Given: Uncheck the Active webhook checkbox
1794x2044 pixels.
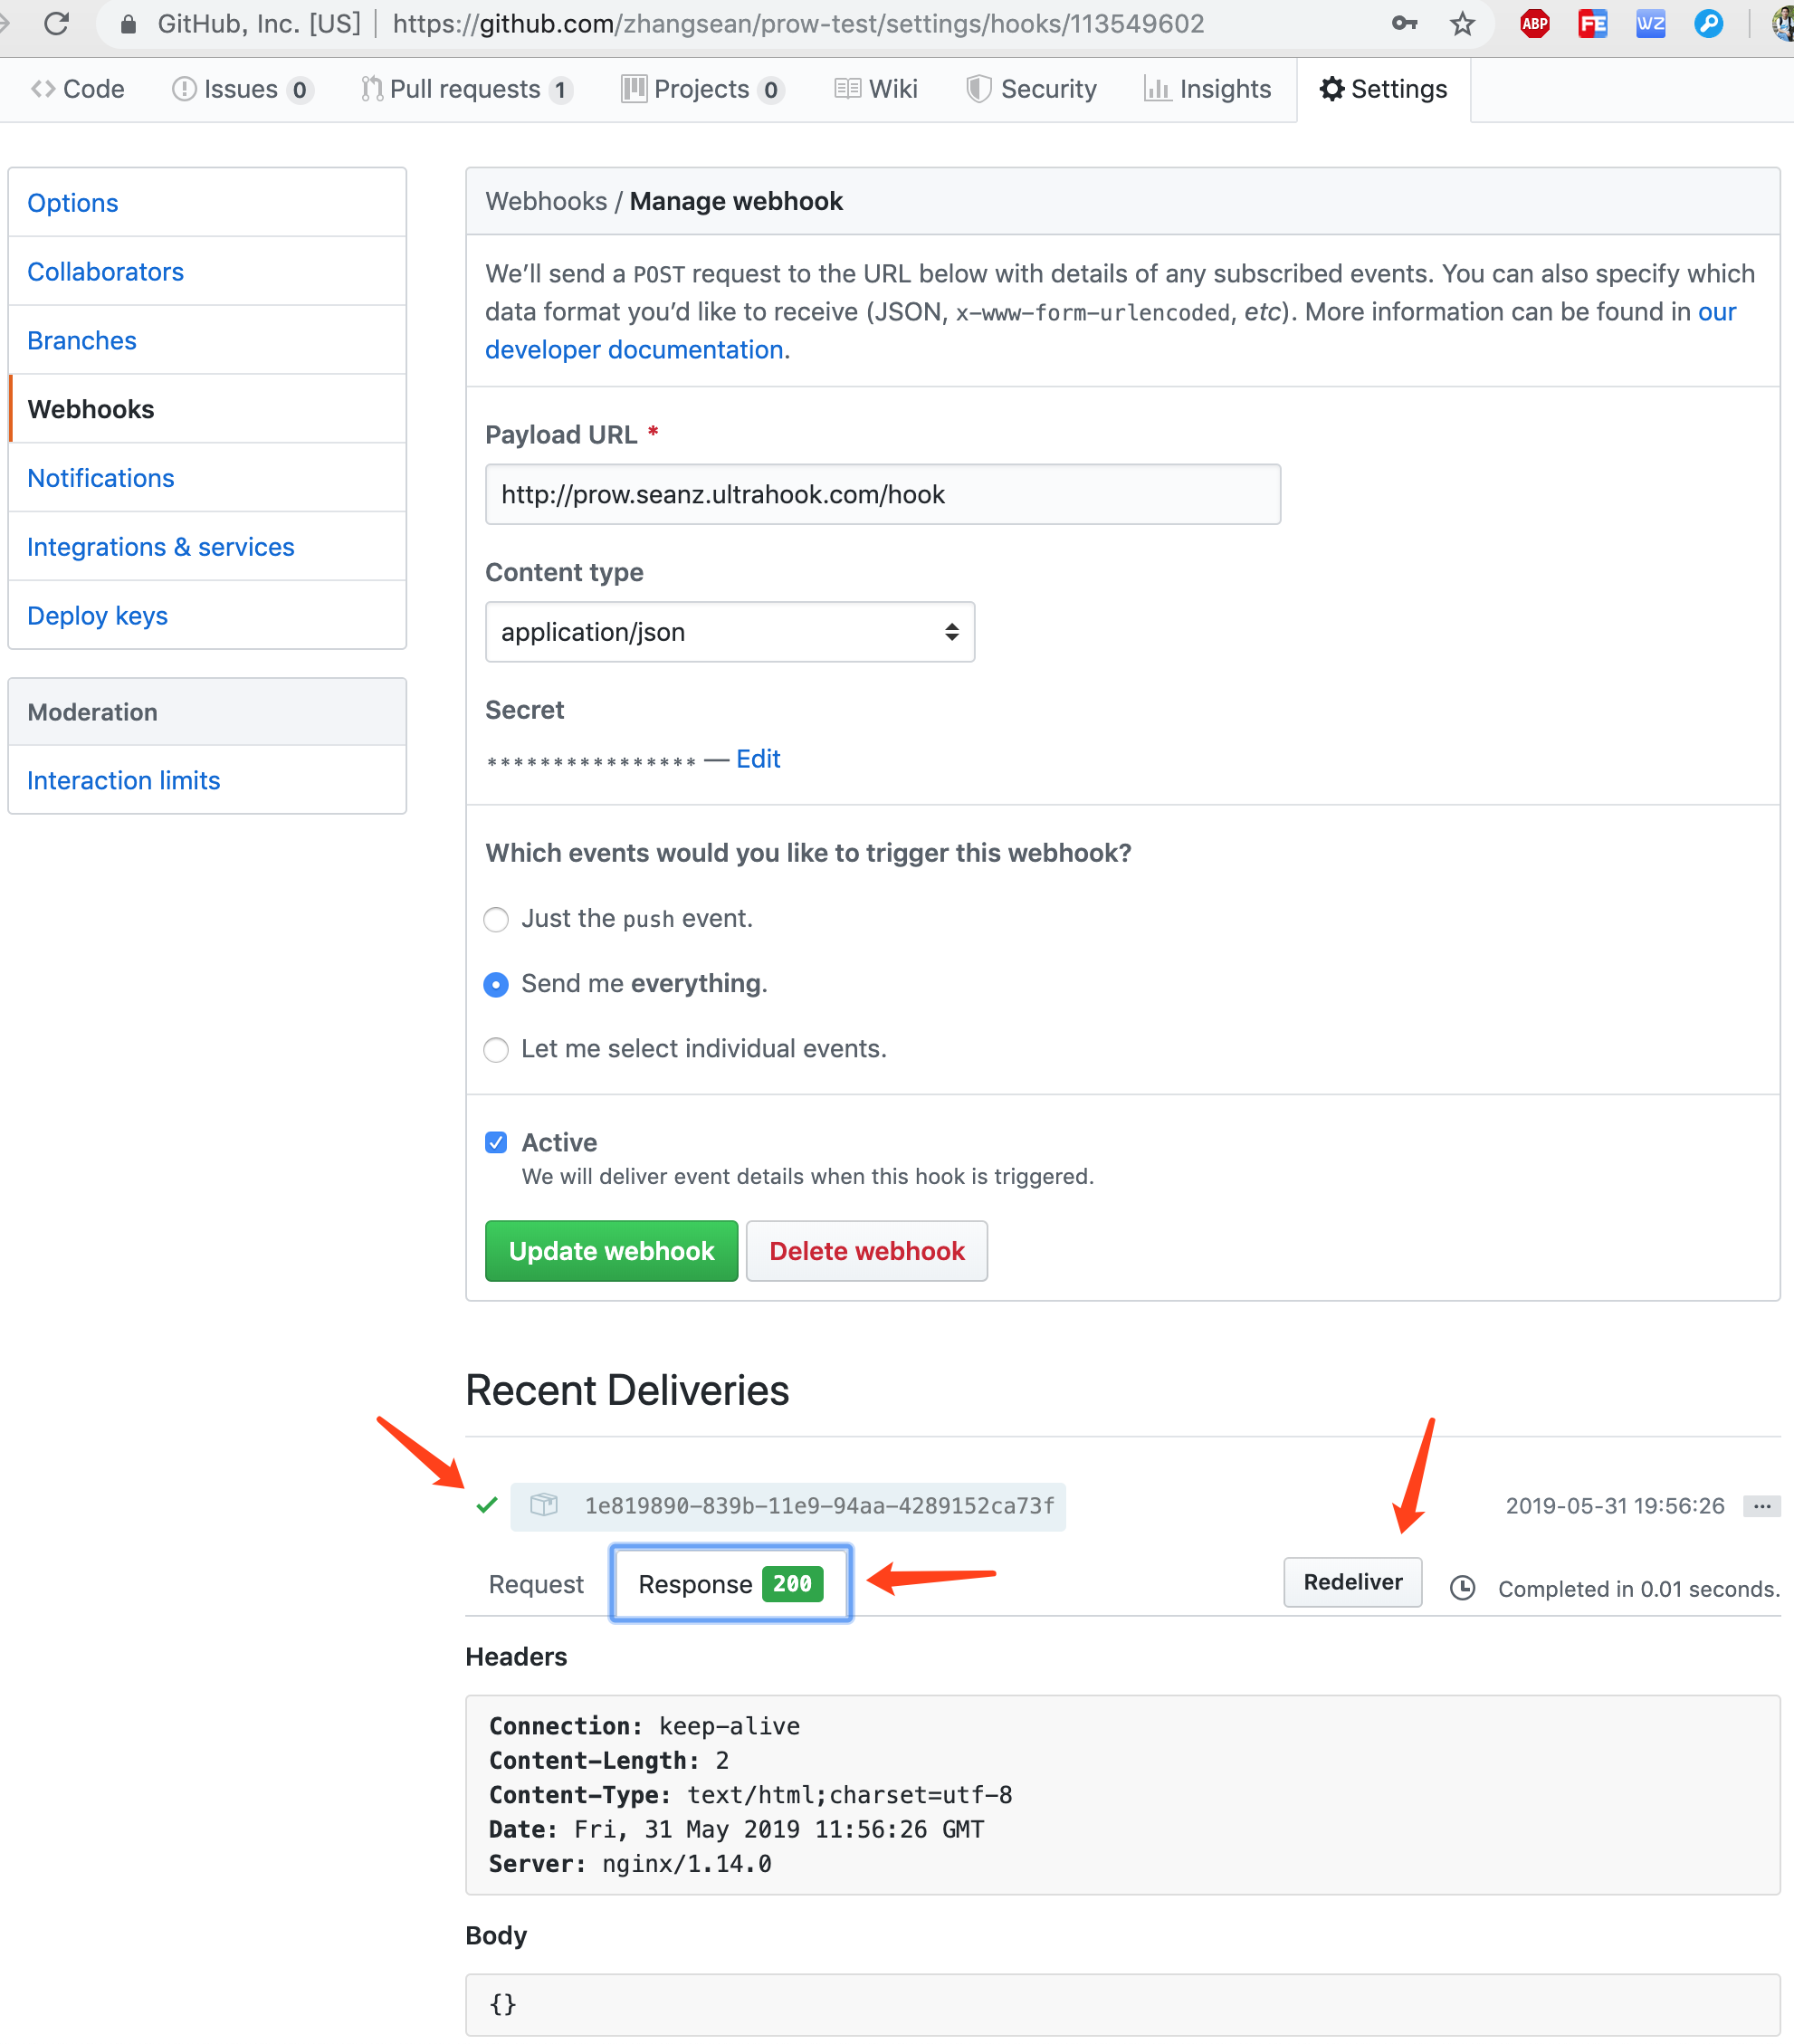Looking at the screenshot, I should [x=496, y=1142].
